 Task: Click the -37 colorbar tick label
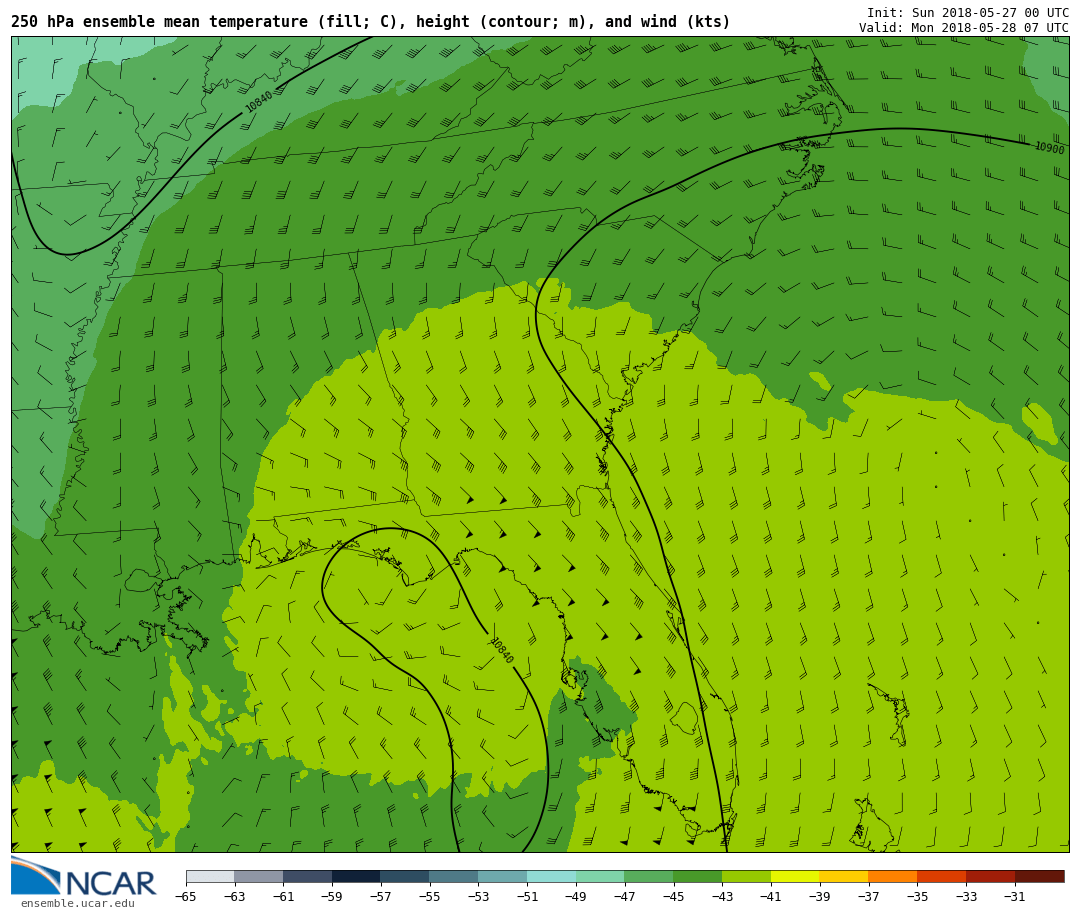869,896
